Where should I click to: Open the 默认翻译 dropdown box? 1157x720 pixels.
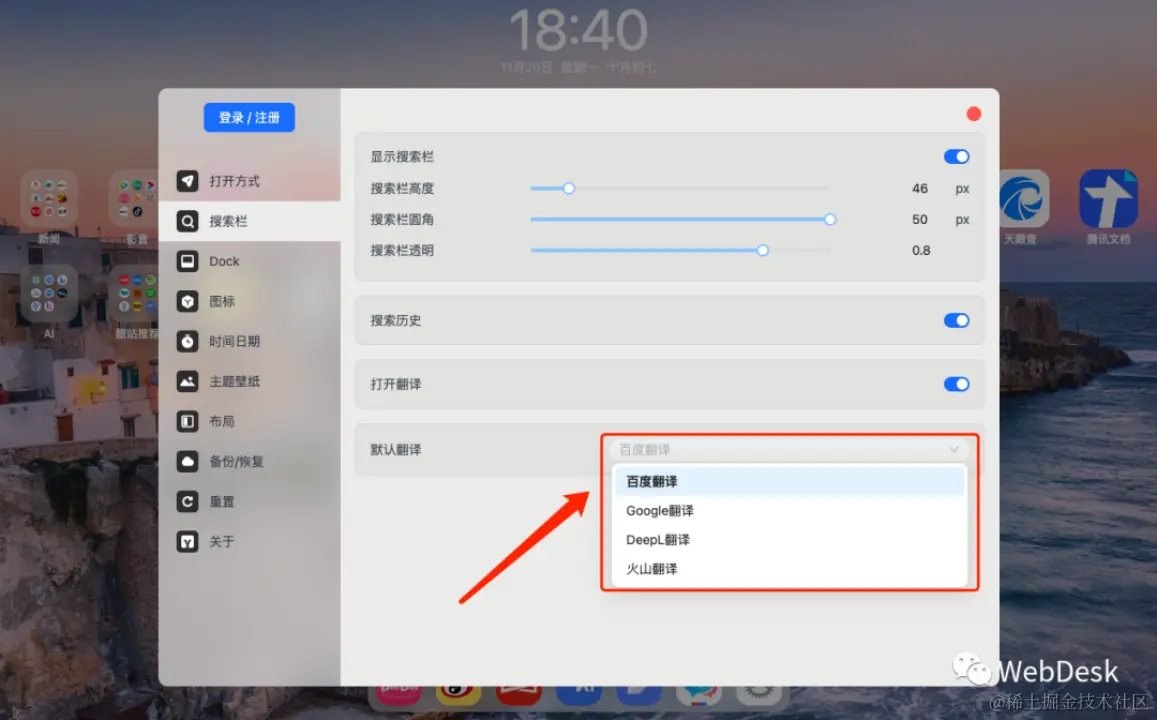pyautogui.click(x=789, y=449)
